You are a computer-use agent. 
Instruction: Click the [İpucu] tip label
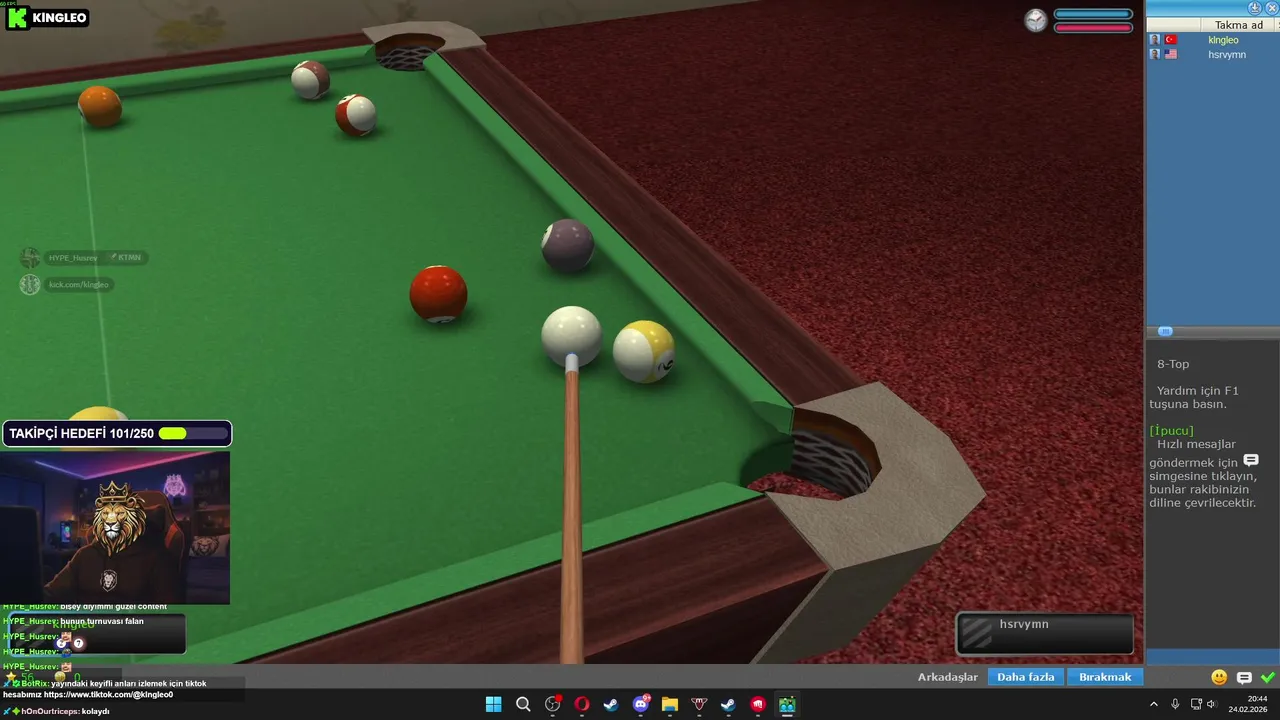[1171, 430]
